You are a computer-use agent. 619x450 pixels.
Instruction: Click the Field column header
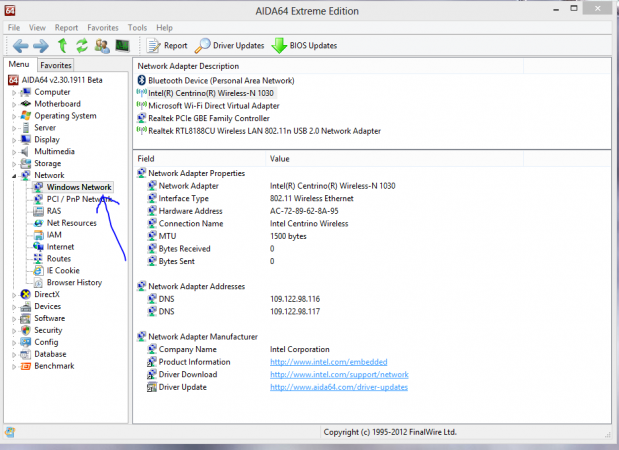199,159
